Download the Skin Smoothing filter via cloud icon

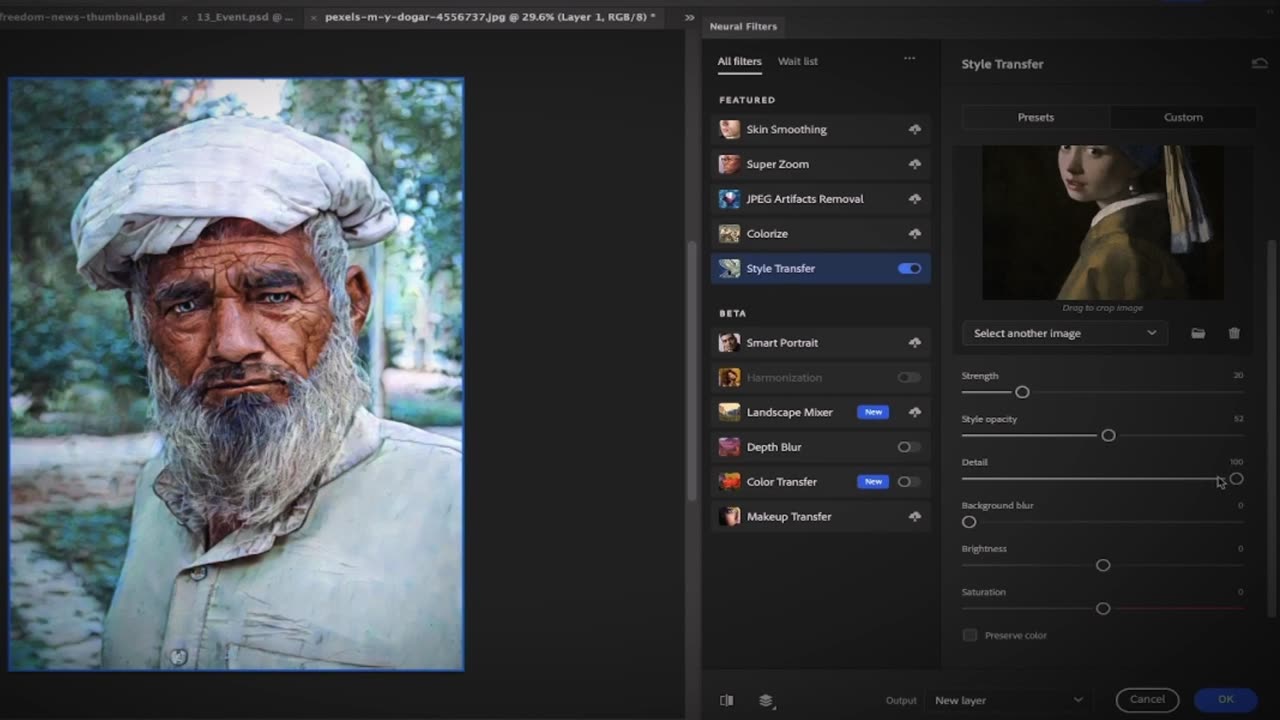pos(914,129)
